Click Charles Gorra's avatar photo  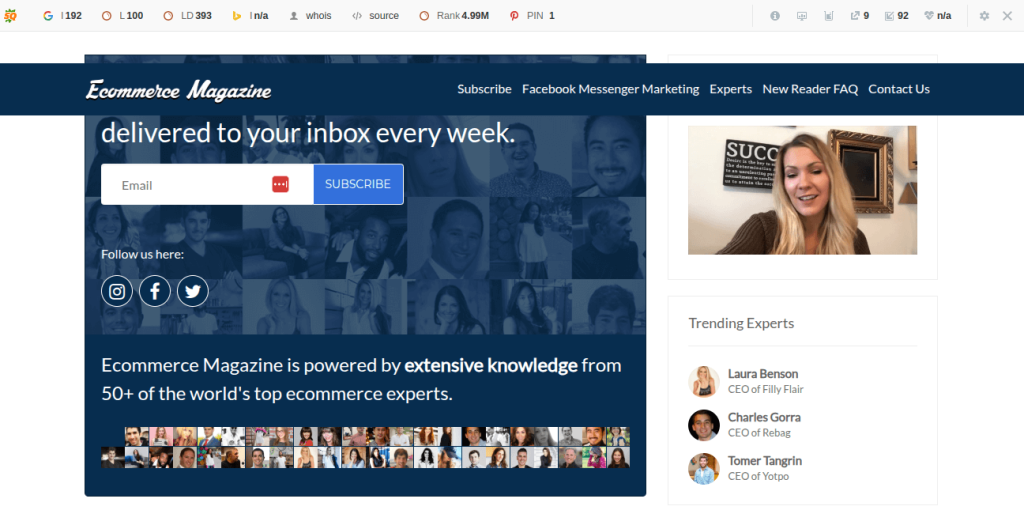[x=704, y=425]
